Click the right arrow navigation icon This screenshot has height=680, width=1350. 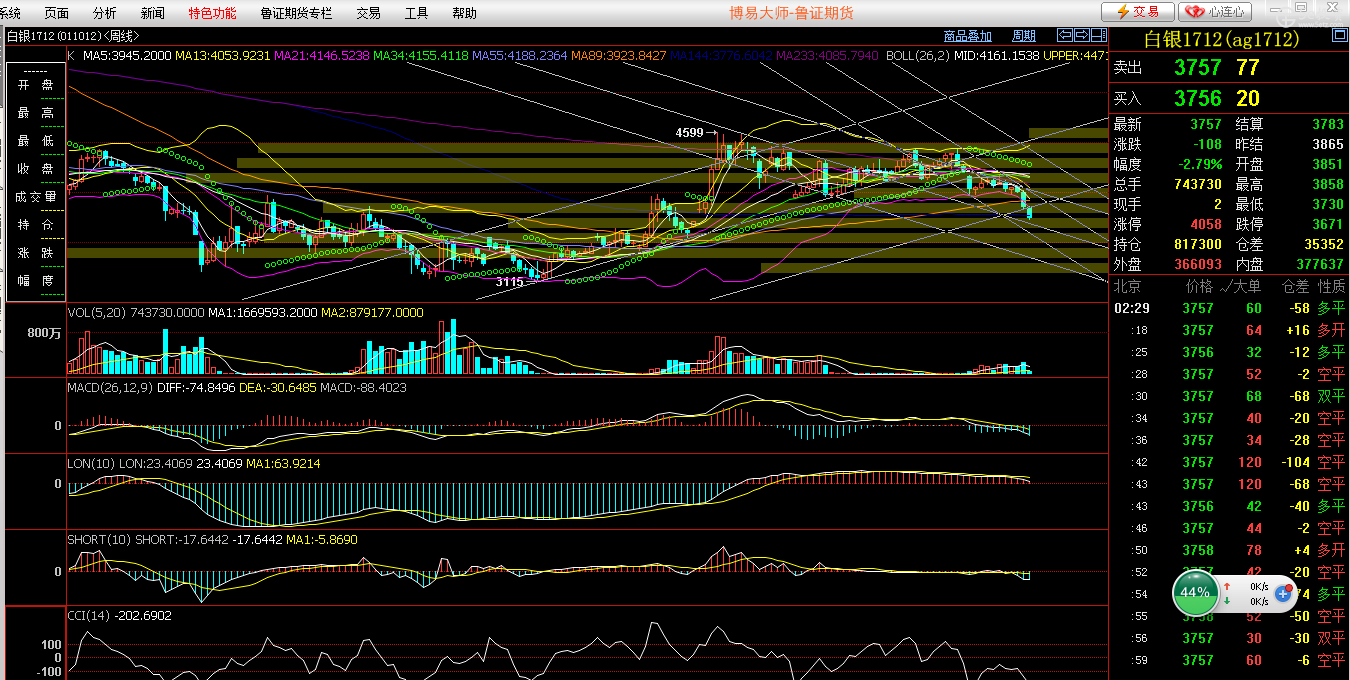click(x=1082, y=35)
